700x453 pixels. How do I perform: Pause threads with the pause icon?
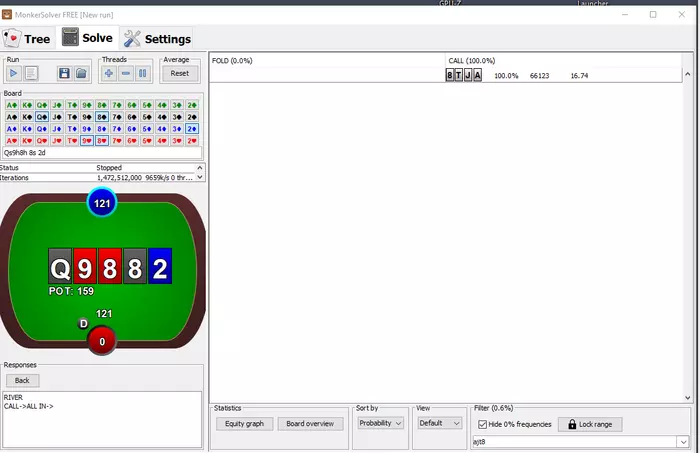click(x=142, y=73)
